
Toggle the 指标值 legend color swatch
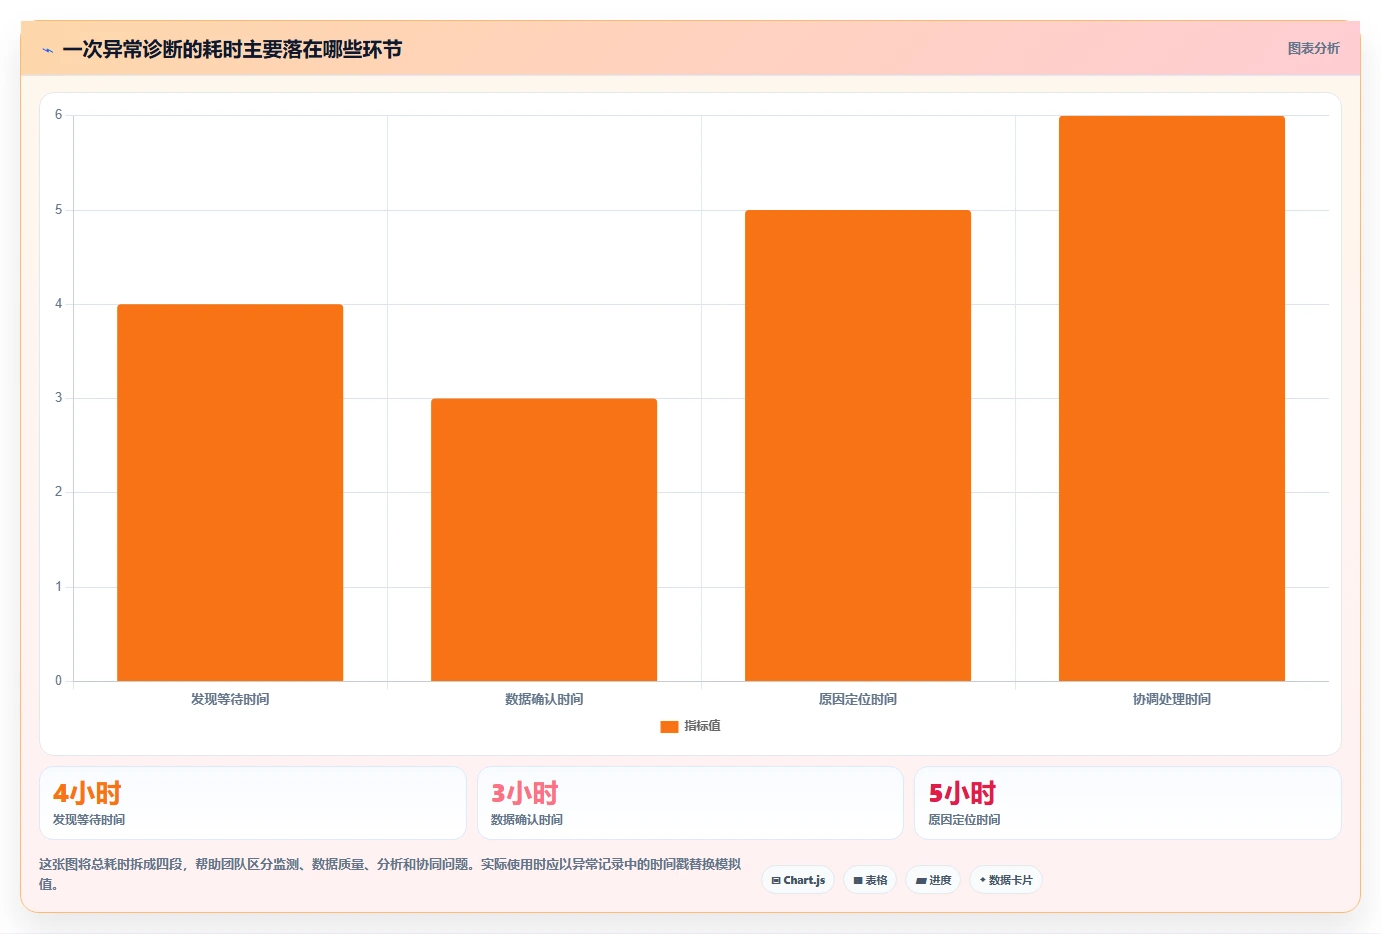point(669,726)
